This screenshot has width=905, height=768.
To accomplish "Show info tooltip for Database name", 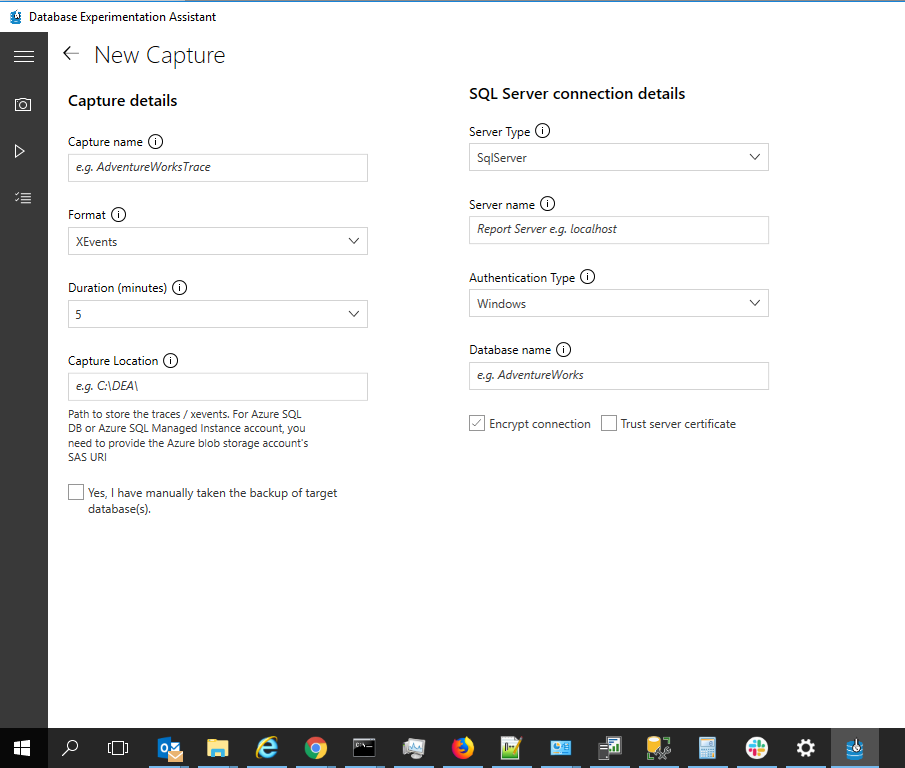I will click(563, 350).
